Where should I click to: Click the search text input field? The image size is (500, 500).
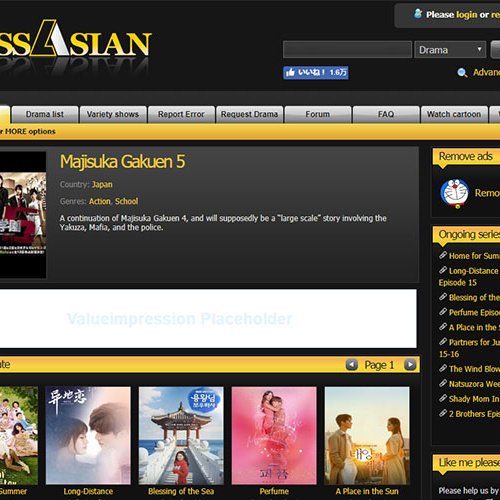tap(347, 50)
